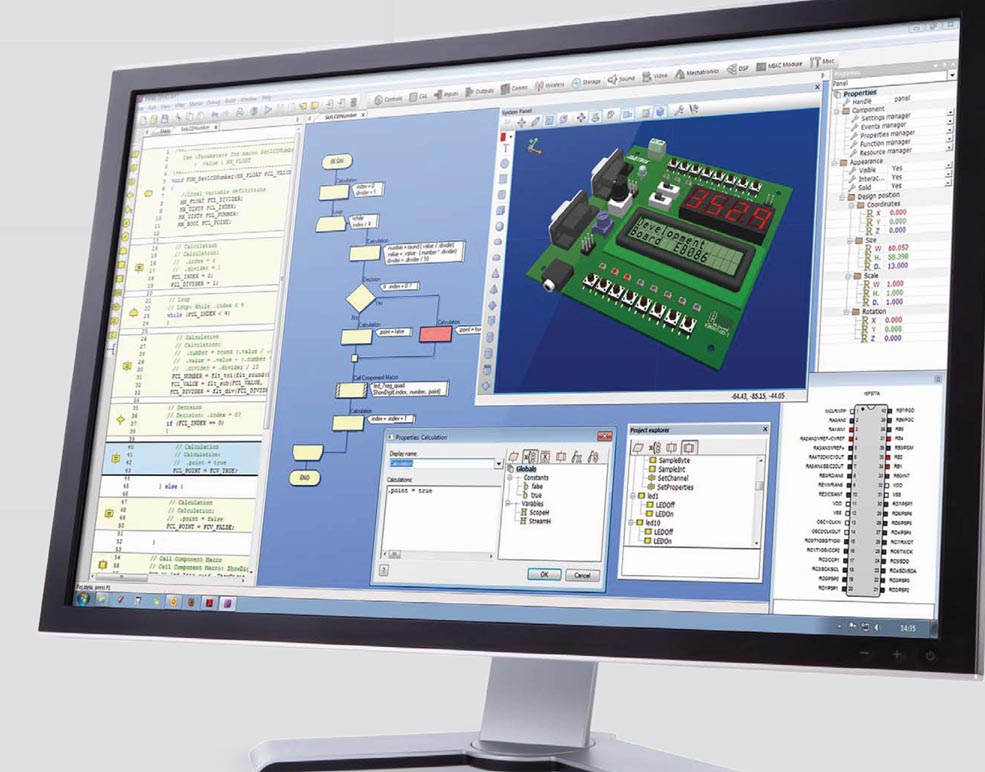Open the Video component category
Screen dimensions: 985x772
click(x=655, y=76)
